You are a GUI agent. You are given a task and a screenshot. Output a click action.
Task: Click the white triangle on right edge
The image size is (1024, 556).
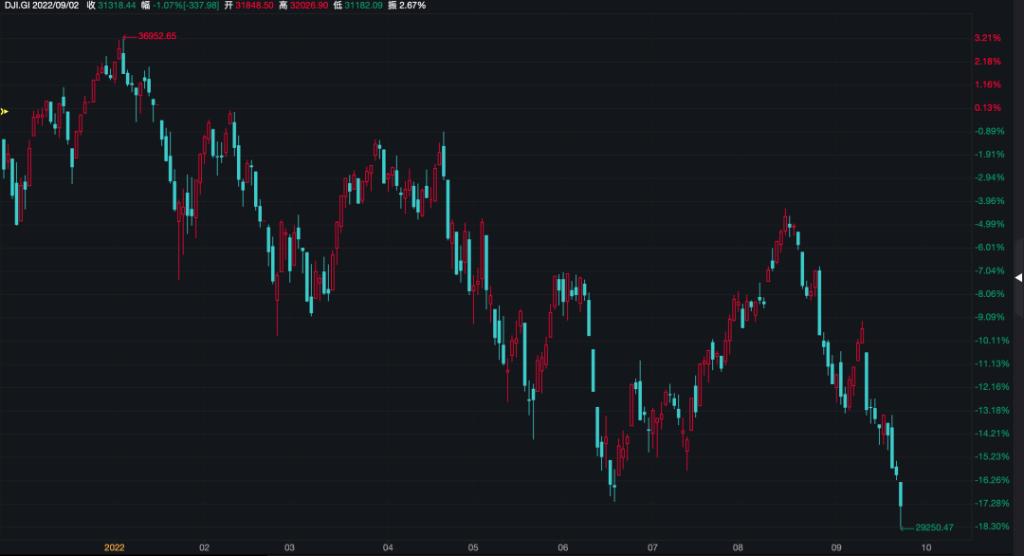point(1018,277)
